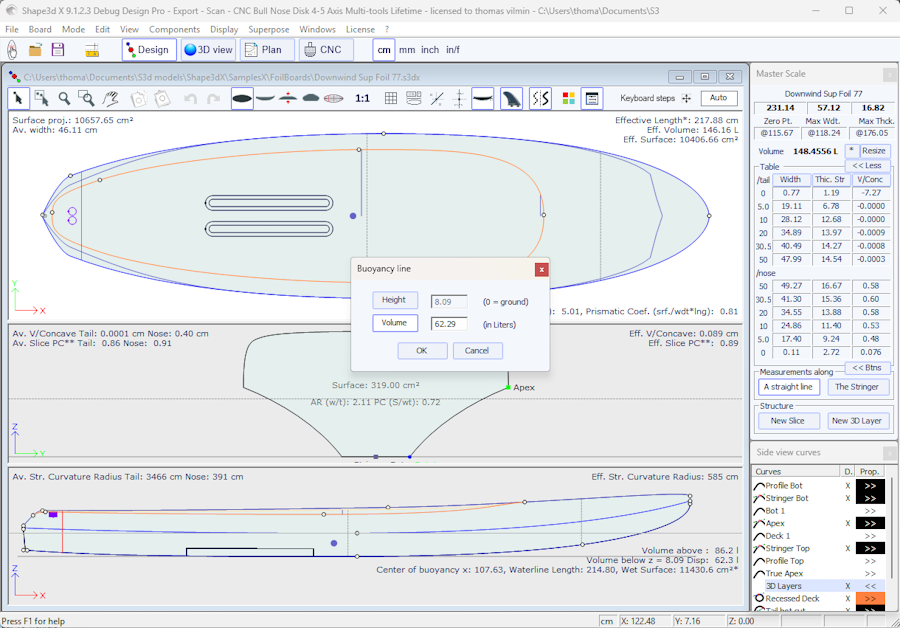
Task: Click the save floppy disk icon
Action: pos(58,50)
